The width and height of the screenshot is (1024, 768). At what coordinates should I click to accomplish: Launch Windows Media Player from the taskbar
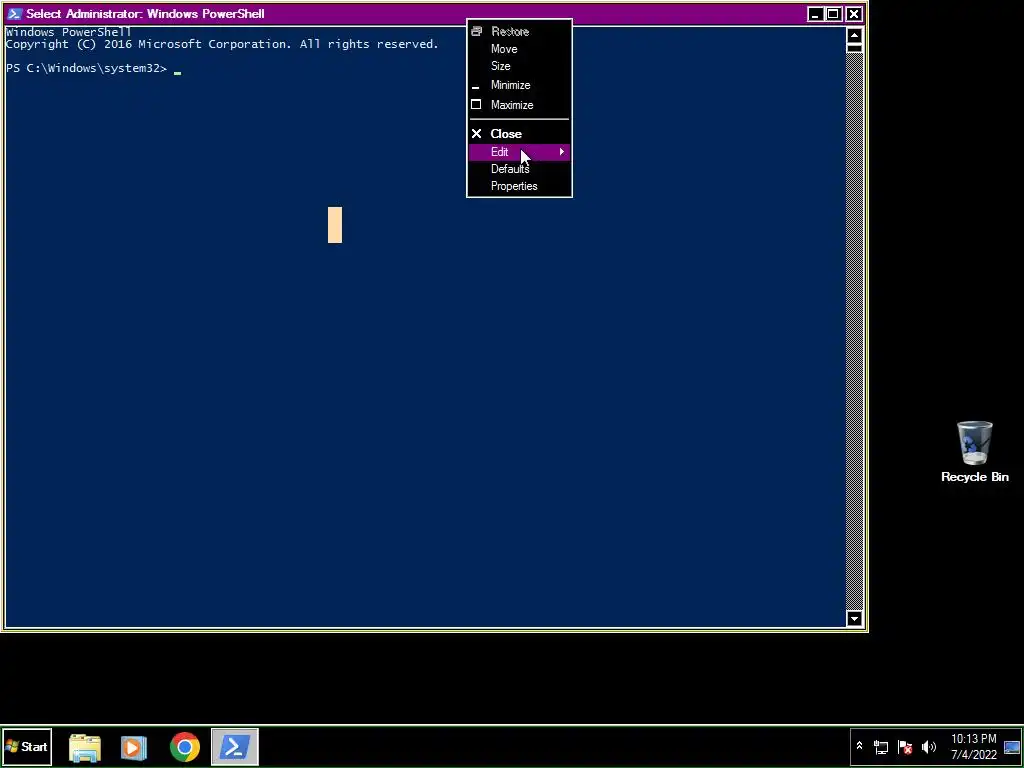pyautogui.click(x=134, y=747)
